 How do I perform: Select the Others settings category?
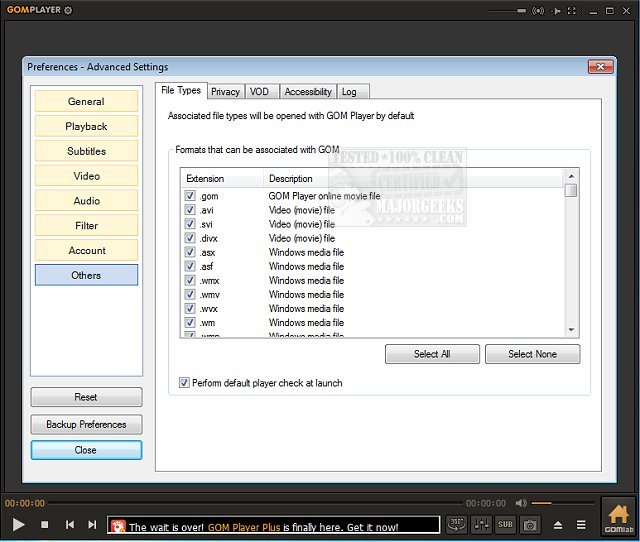[87, 275]
